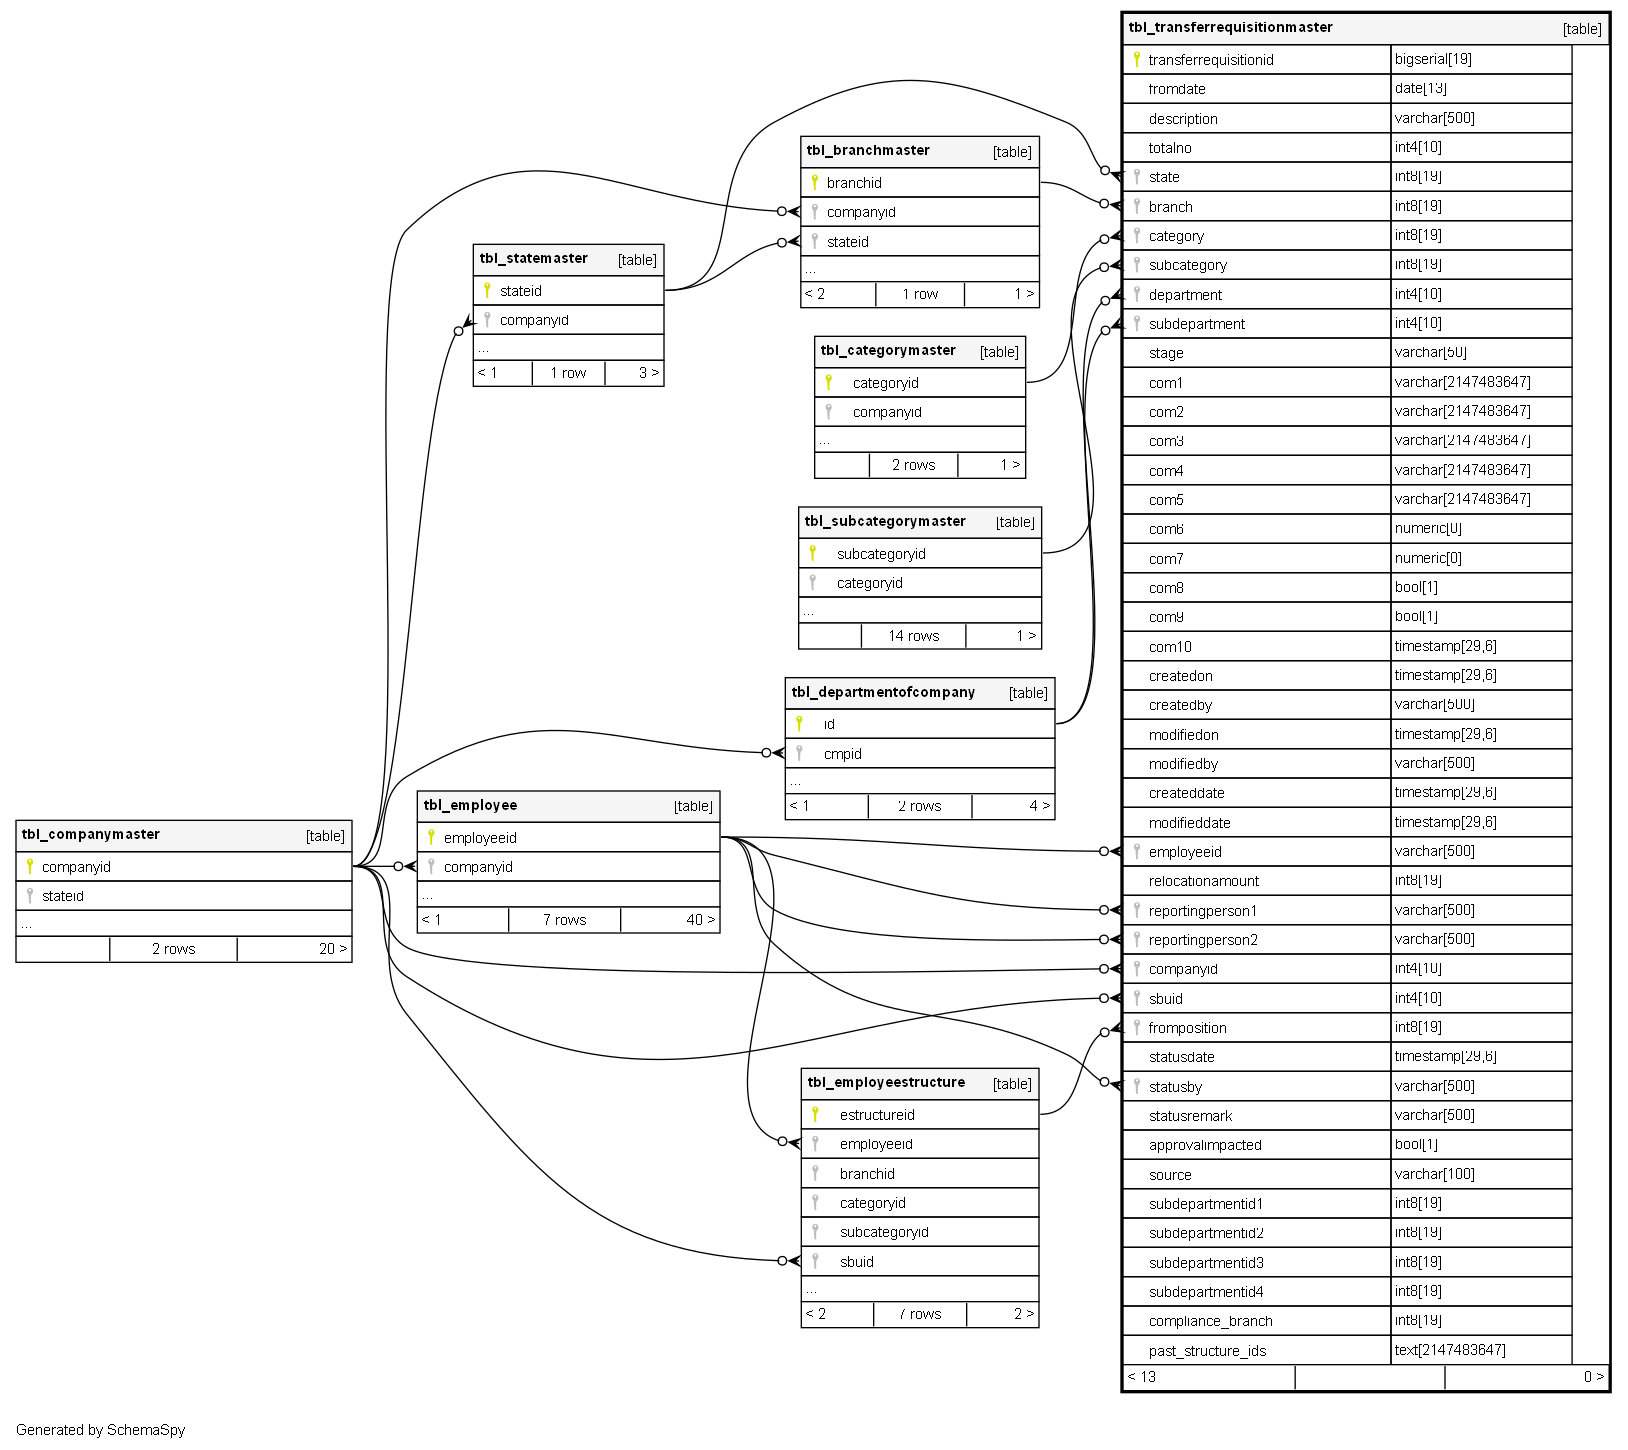
Task: Click the yellow key icon beside transferrequisitionid
Action: coord(1136,59)
